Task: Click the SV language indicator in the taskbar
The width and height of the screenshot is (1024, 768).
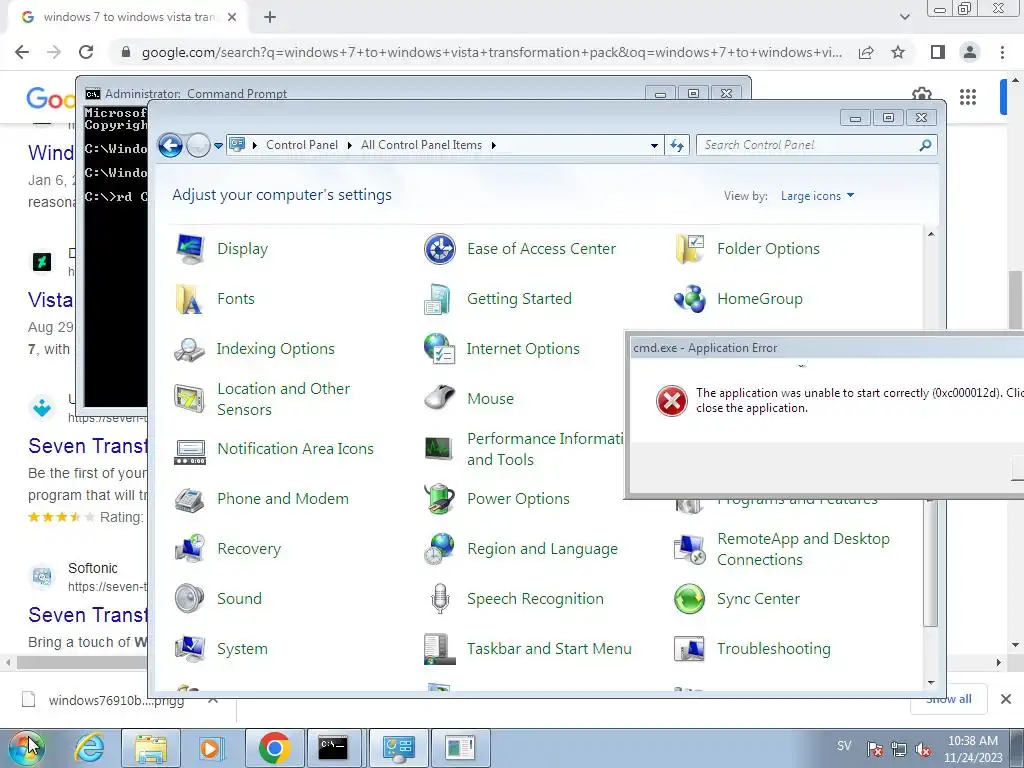Action: 844,746
